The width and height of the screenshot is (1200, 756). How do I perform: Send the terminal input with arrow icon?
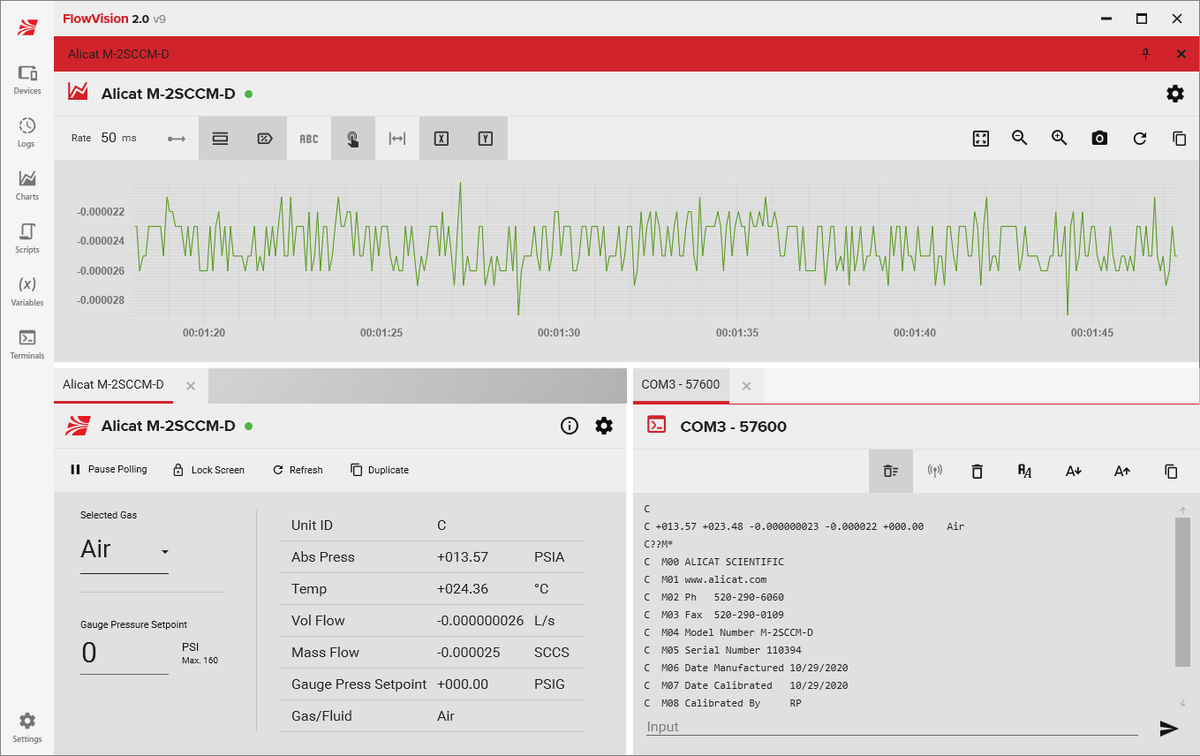click(1168, 728)
